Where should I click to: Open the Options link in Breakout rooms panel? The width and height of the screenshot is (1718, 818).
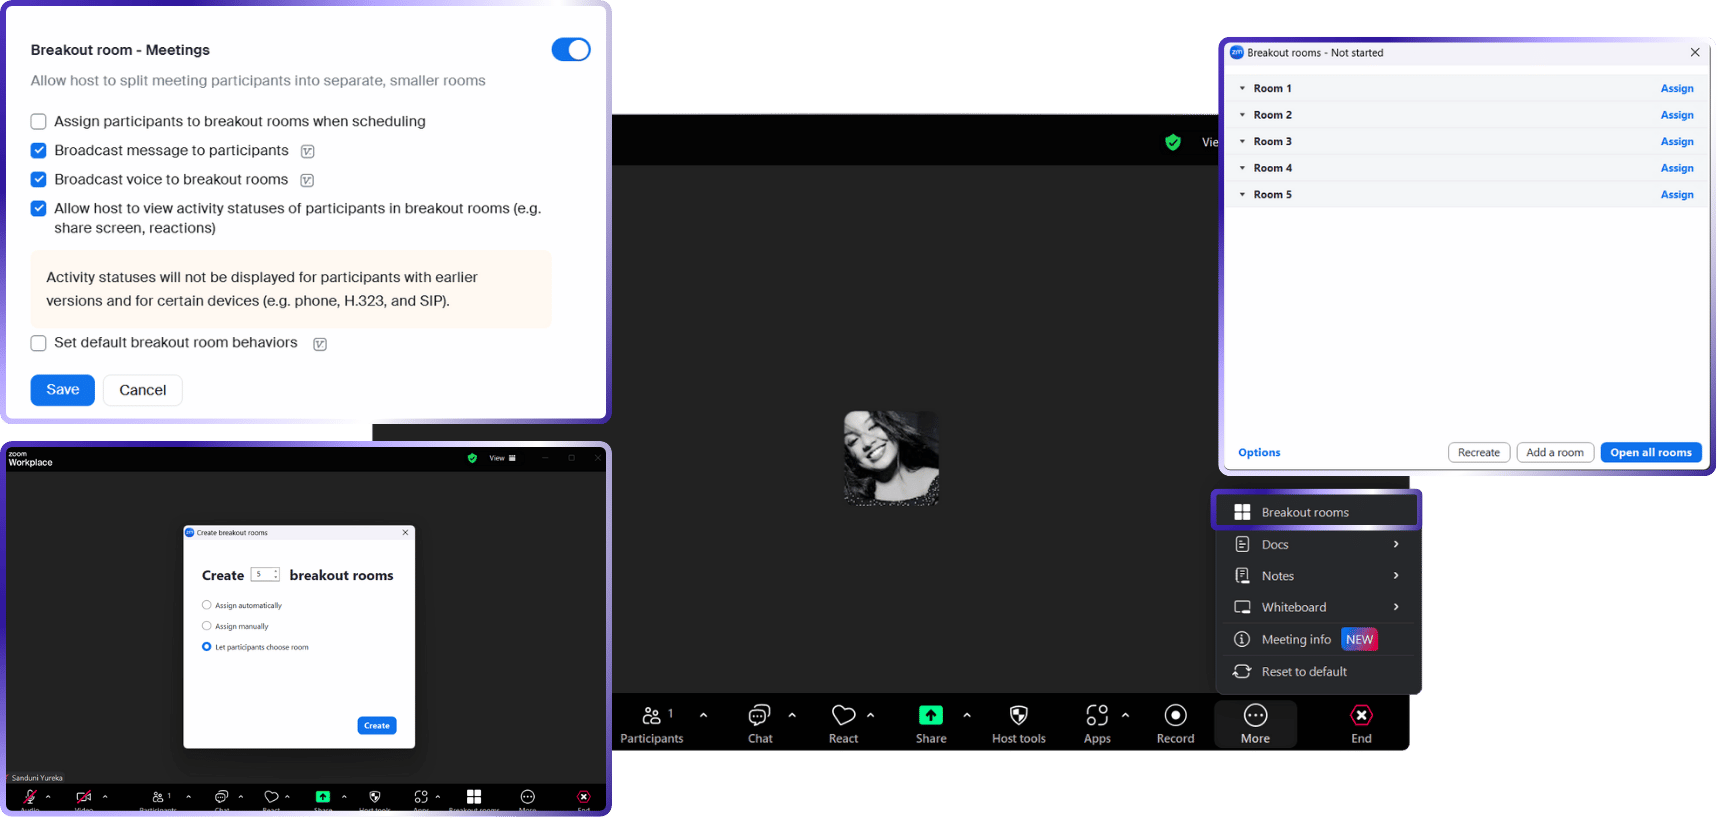1259,452
